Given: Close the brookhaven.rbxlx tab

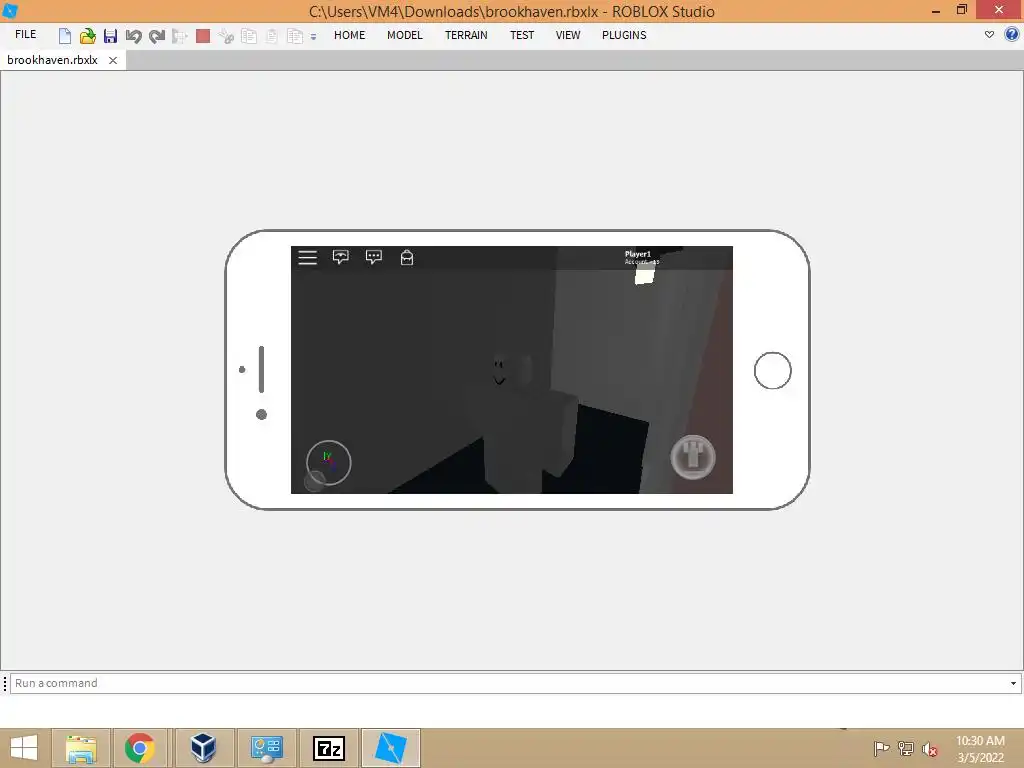Looking at the screenshot, I should 113,60.
